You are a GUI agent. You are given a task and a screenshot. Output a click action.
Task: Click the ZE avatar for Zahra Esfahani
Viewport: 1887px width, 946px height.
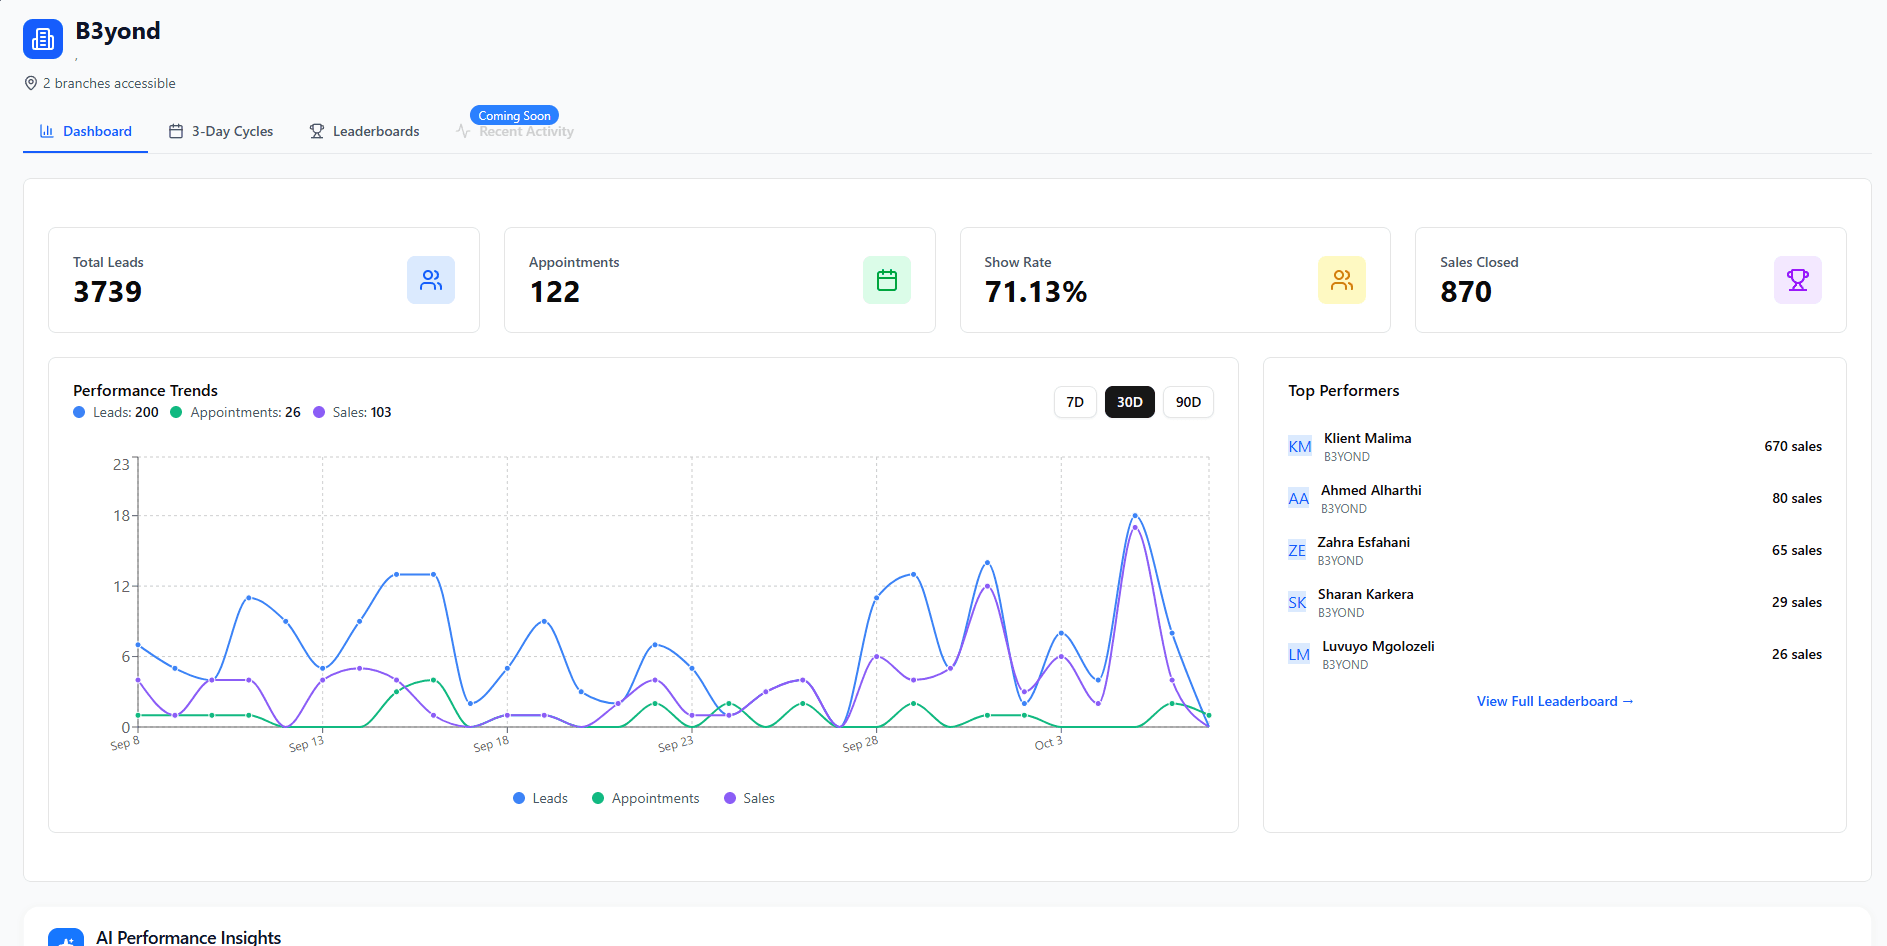[x=1297, y=551]
